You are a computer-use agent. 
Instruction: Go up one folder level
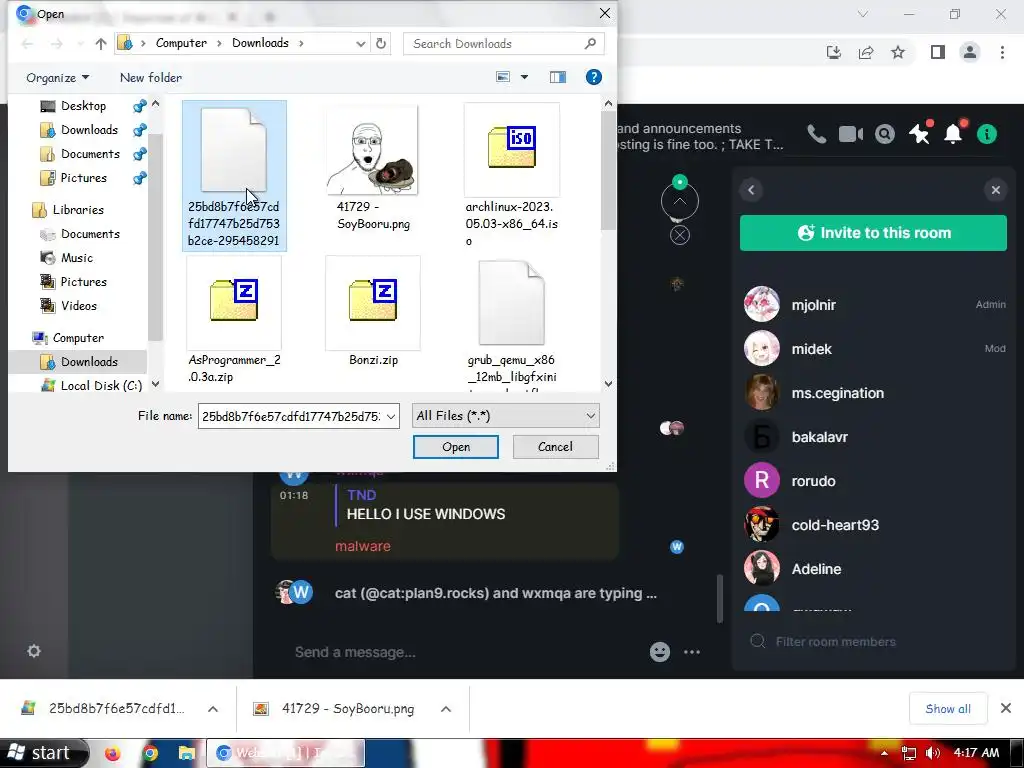pyautogui.click(x=100, y=44)
